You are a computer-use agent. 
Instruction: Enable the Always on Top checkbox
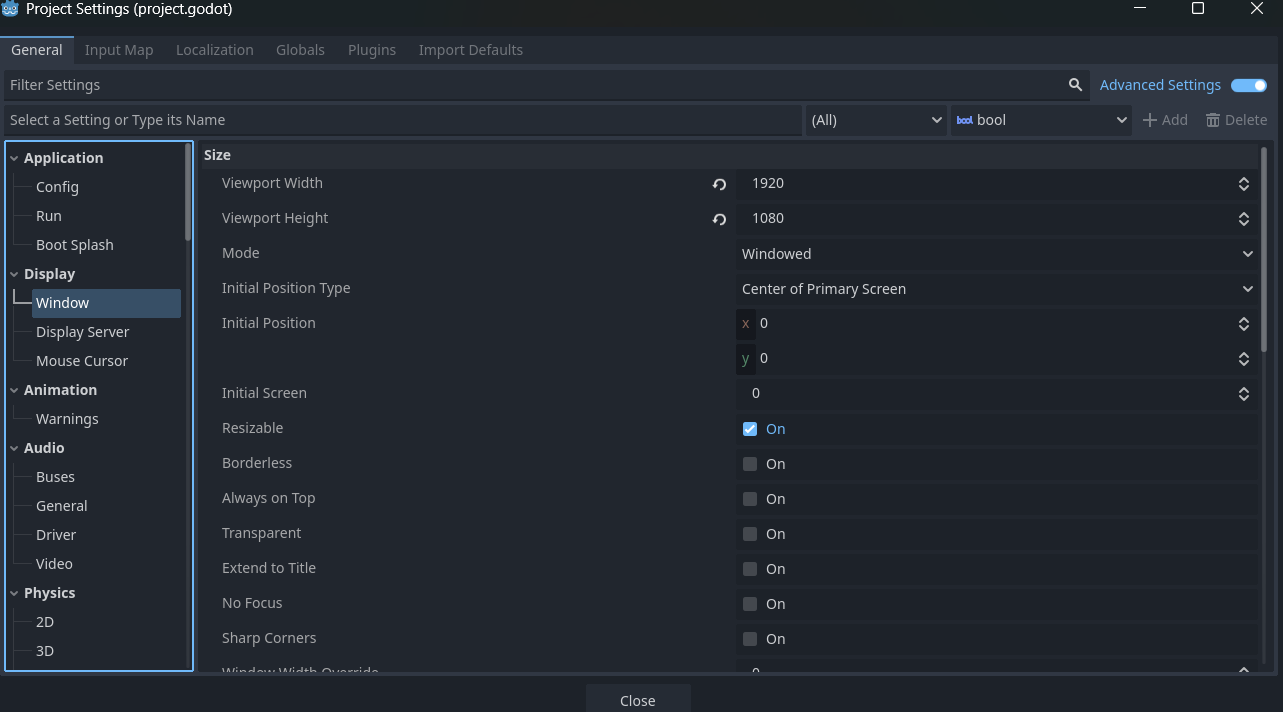[750, 499]
